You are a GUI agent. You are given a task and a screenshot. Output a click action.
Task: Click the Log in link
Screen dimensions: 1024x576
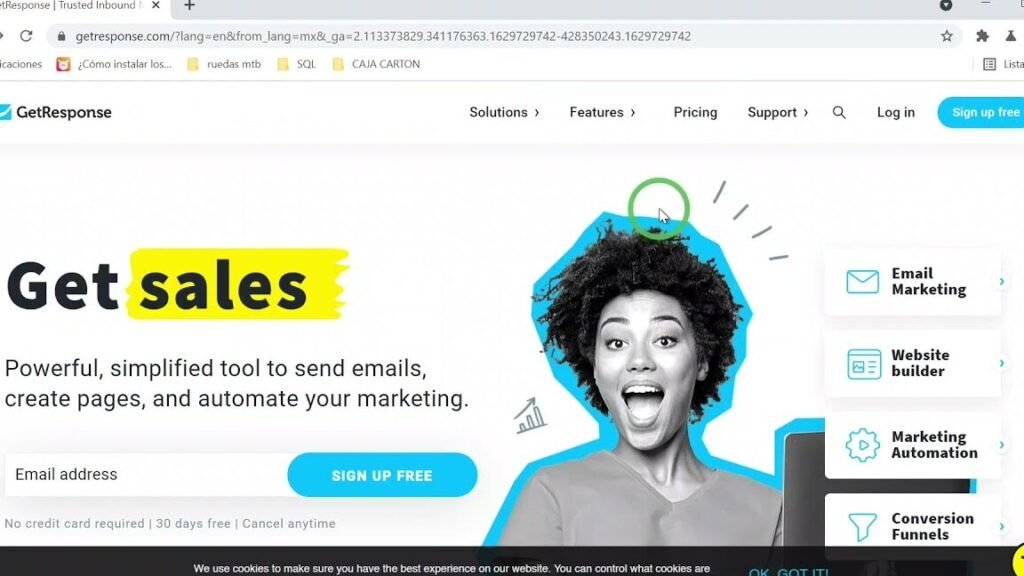(x=895, y=112)
